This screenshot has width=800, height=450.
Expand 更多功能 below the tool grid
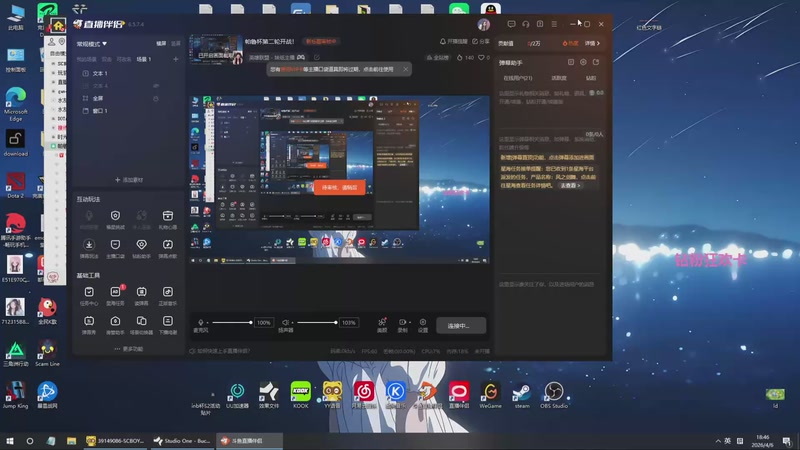(129, 349)
